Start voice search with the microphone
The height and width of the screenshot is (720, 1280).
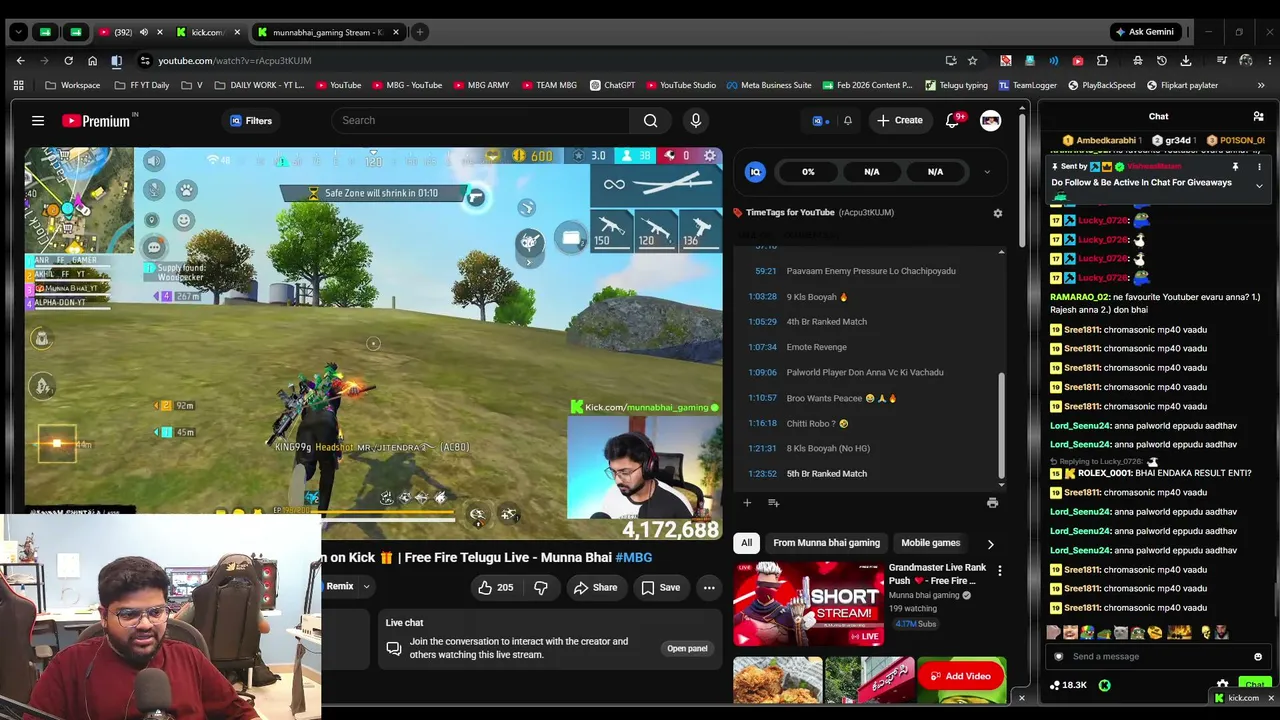(696, 121)
